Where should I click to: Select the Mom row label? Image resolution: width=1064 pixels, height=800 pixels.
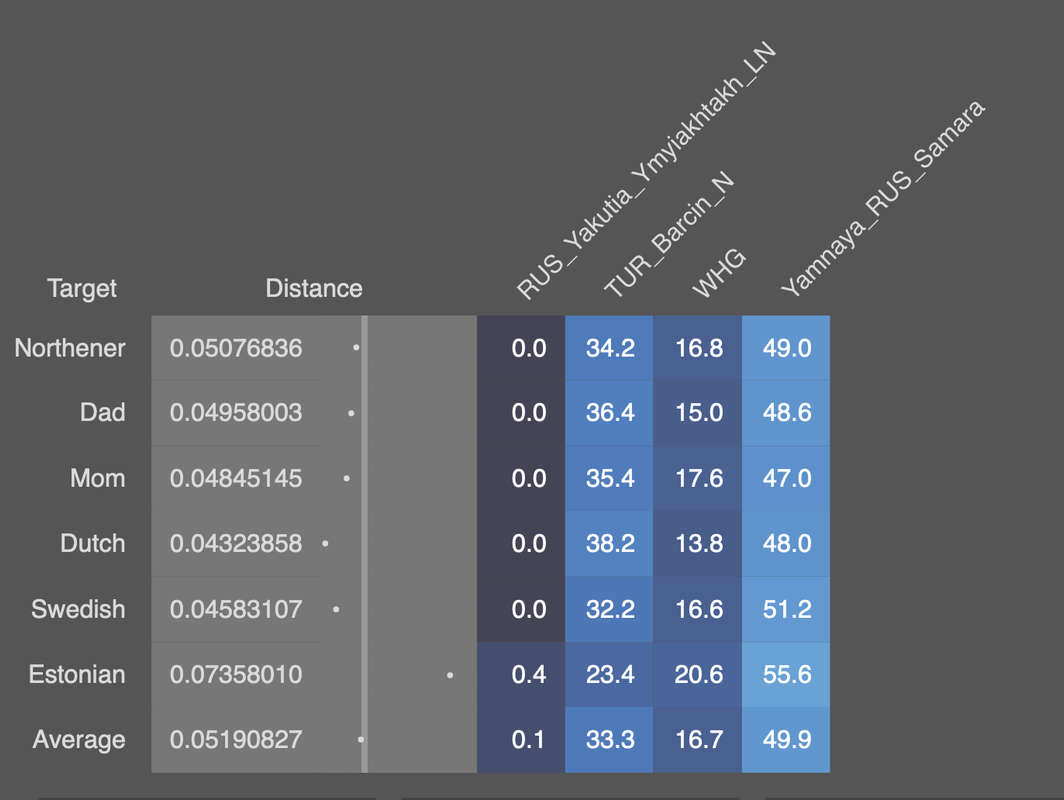tap(98, 478)
